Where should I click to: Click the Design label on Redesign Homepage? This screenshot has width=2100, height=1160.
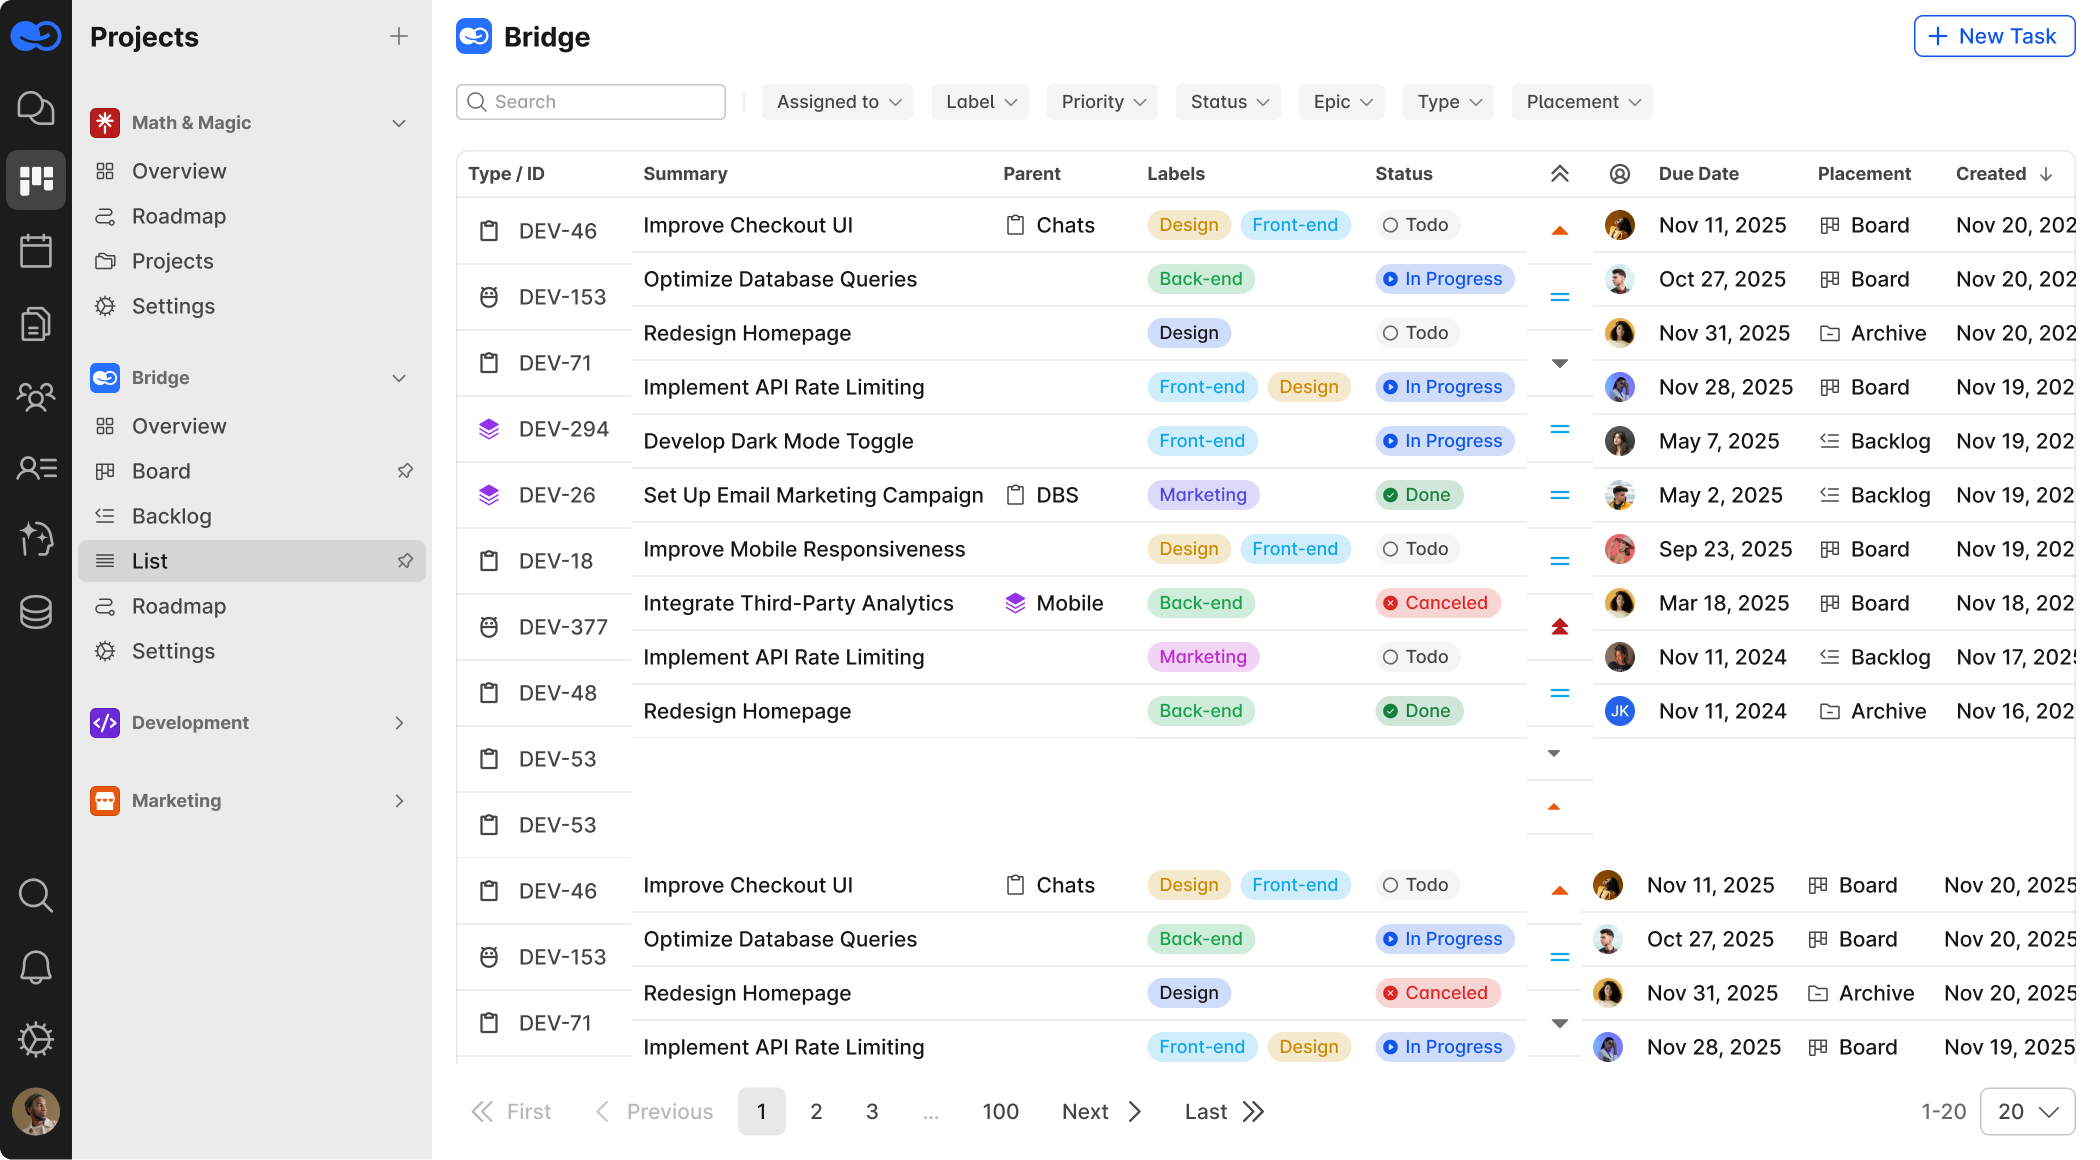[1188, 333]
